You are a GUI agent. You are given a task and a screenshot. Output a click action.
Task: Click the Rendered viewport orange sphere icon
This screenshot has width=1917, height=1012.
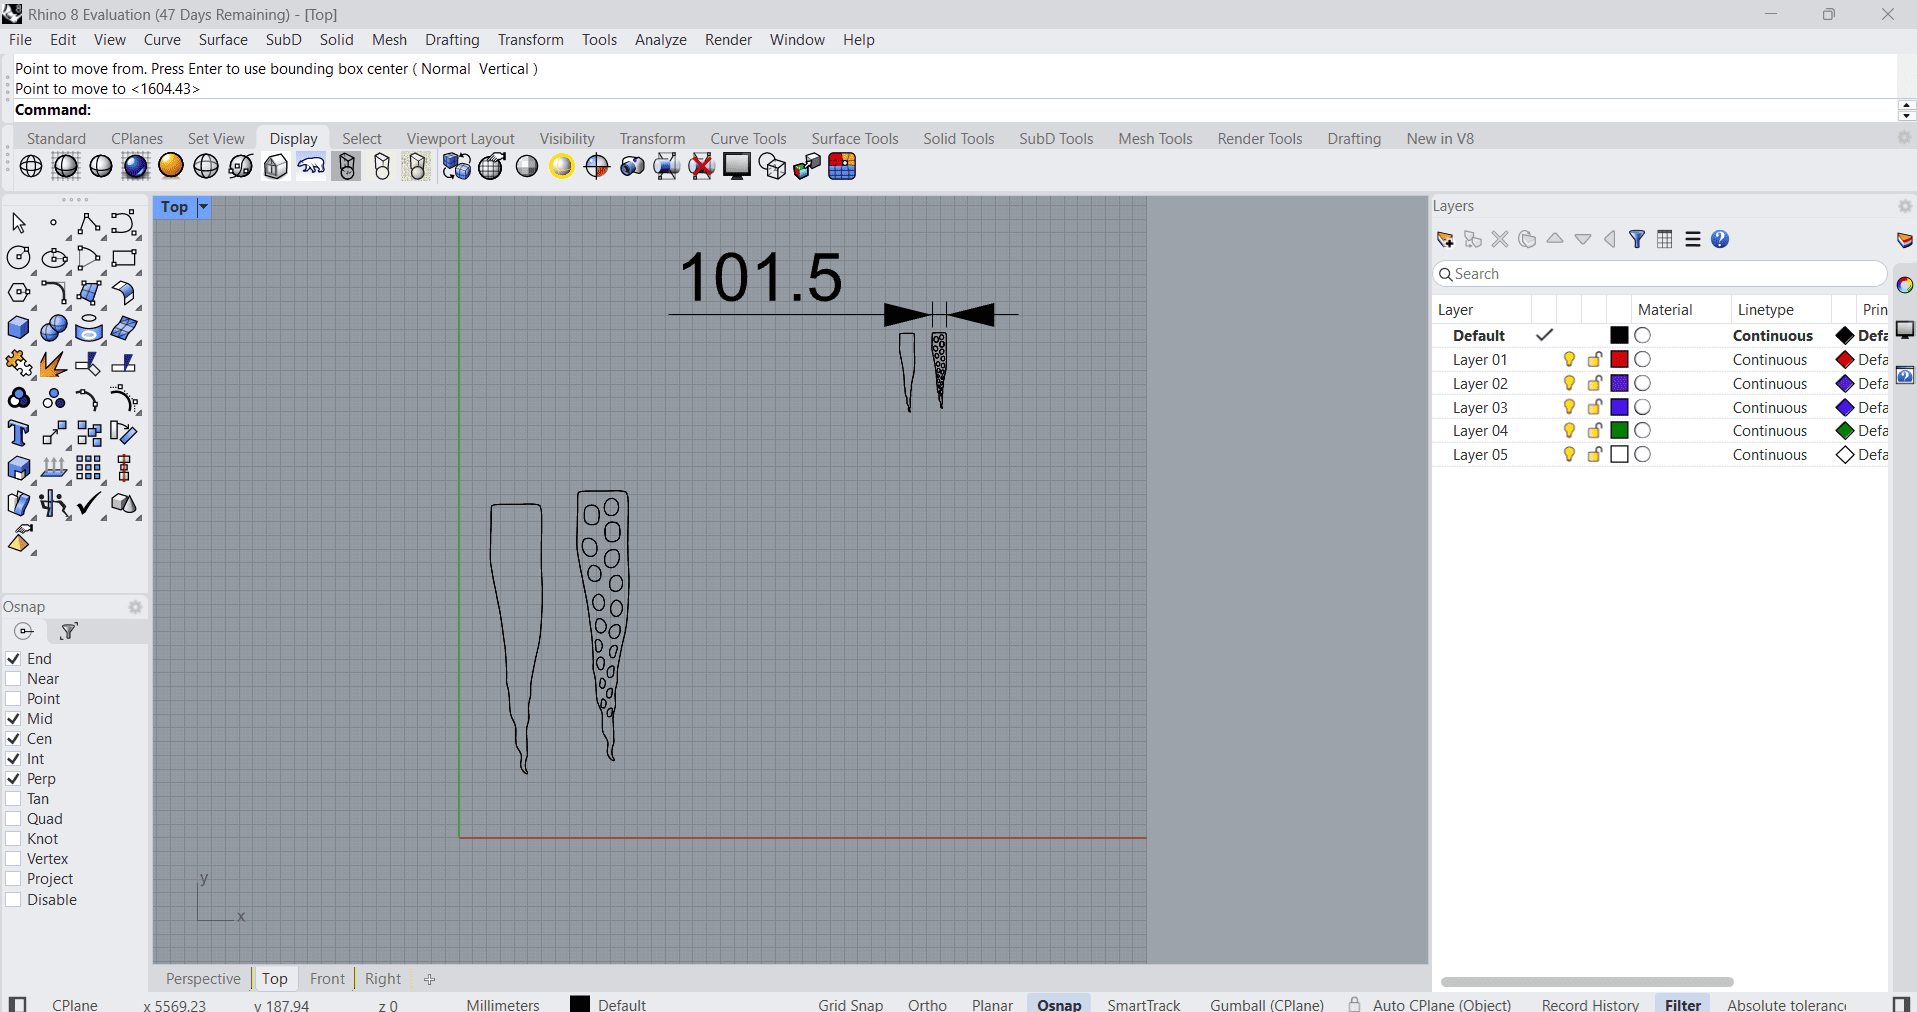click(171, 166)
